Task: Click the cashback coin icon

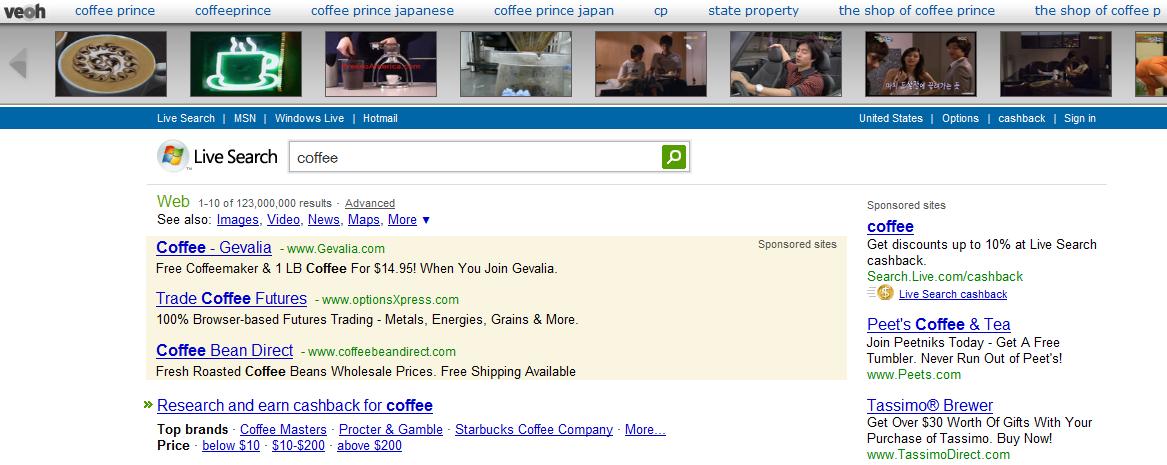Action: click(x=884, y=293)
